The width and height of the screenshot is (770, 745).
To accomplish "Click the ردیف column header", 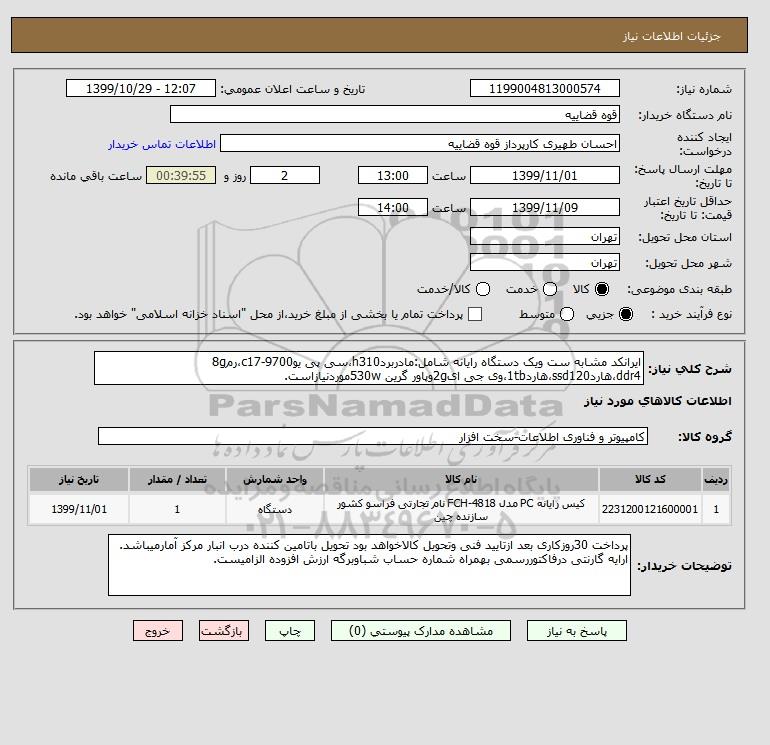I will (x=716, y=479).
